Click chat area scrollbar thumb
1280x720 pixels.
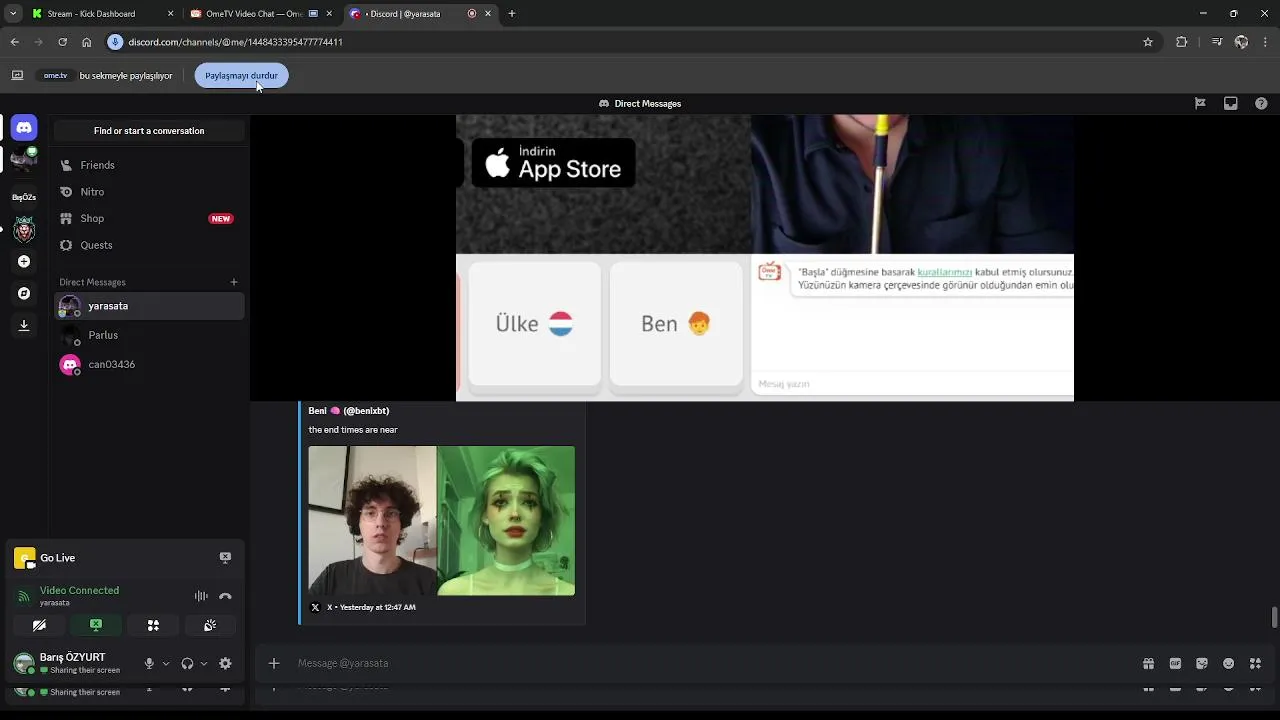point(1274,617)
